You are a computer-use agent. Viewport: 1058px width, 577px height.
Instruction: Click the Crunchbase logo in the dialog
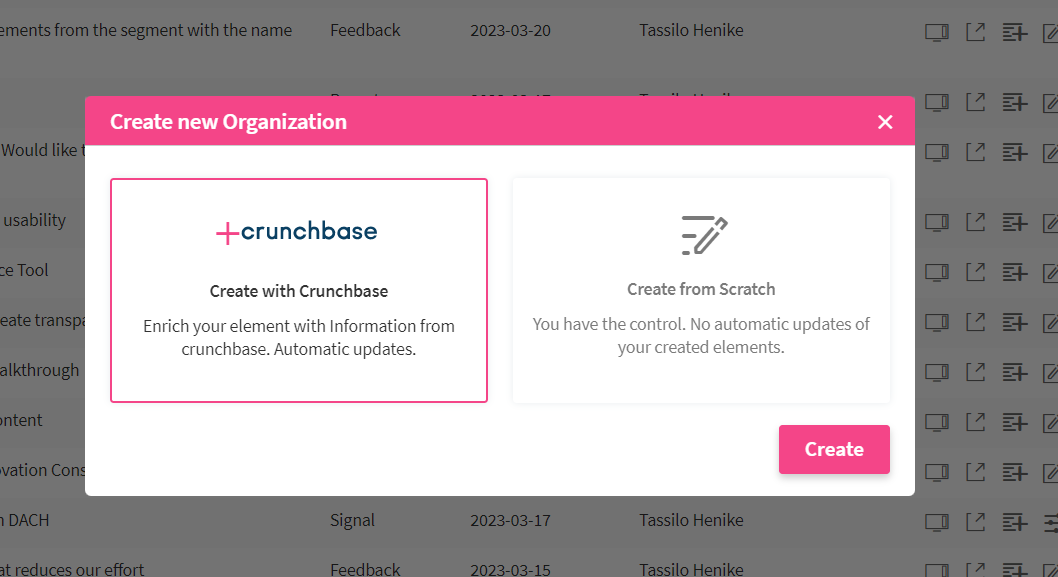coord(297,232)
